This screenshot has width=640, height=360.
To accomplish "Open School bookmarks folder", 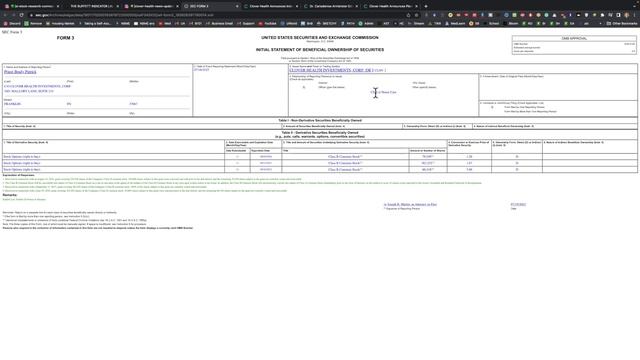I will [492, 24].
